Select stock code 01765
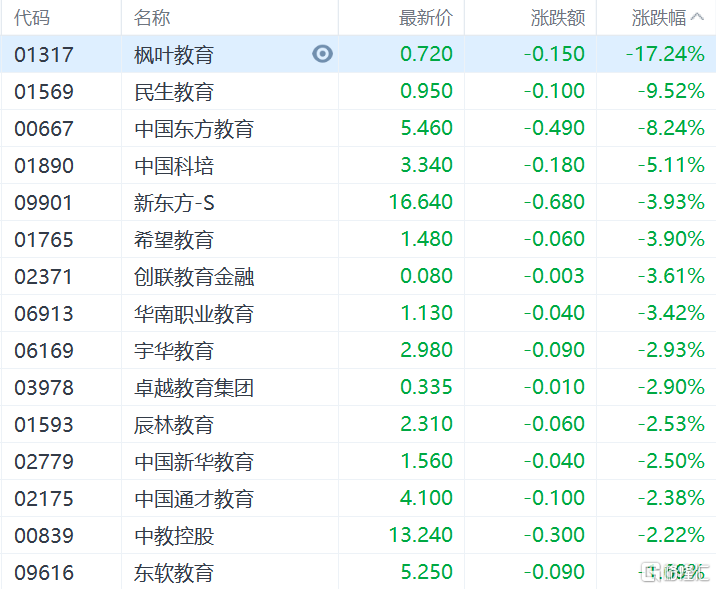The height and width of the screenshot is (589, 716). (44, 240)
